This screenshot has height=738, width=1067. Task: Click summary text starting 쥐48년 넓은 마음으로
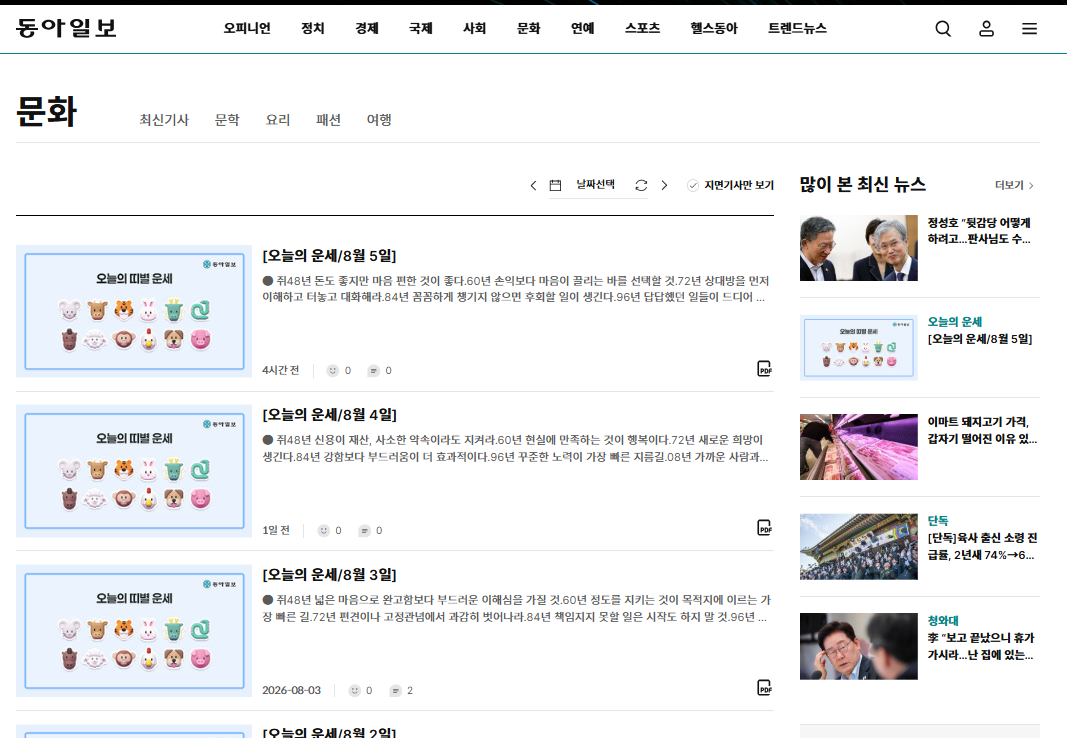point(516,608)
